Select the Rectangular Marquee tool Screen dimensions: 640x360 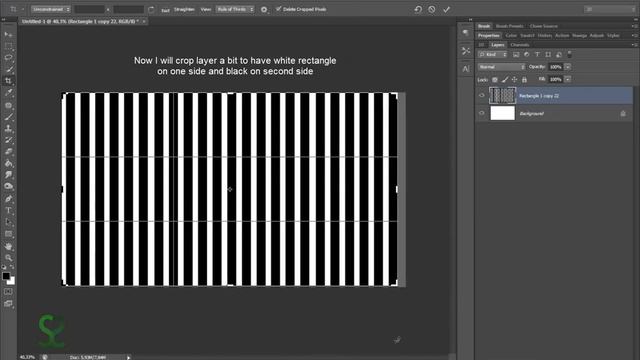8,46
